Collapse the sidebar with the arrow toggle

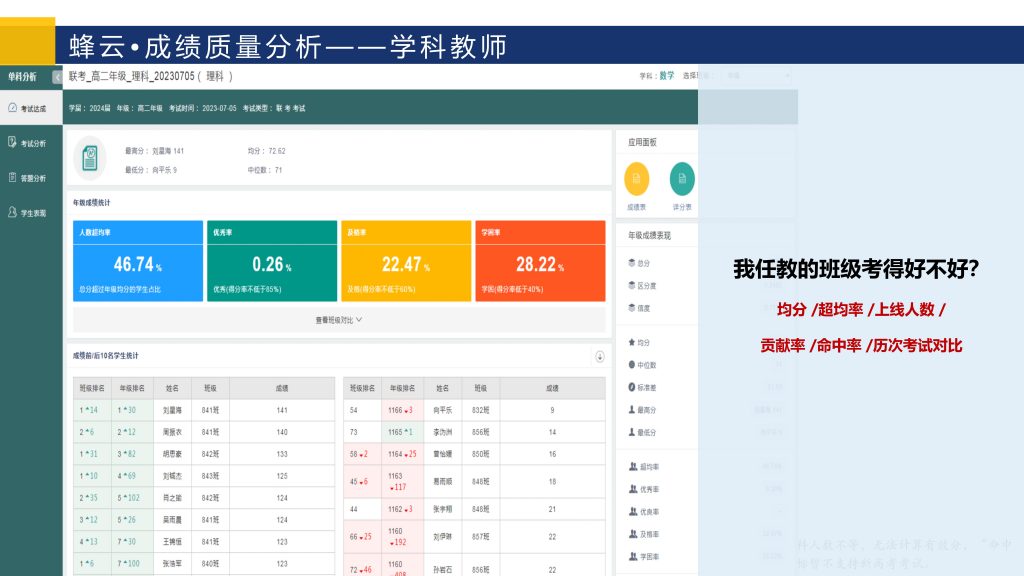pyautogui.click(x=57, y=77)
